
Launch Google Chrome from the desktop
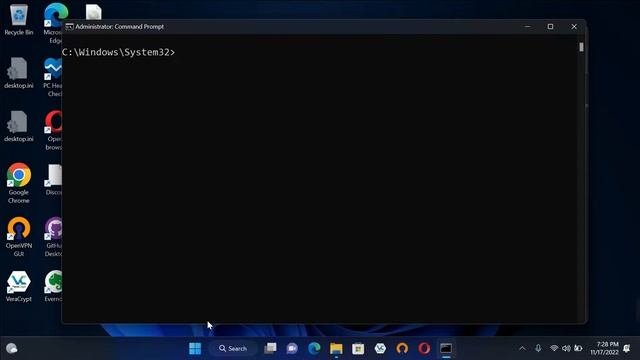[x=18, y=184]
